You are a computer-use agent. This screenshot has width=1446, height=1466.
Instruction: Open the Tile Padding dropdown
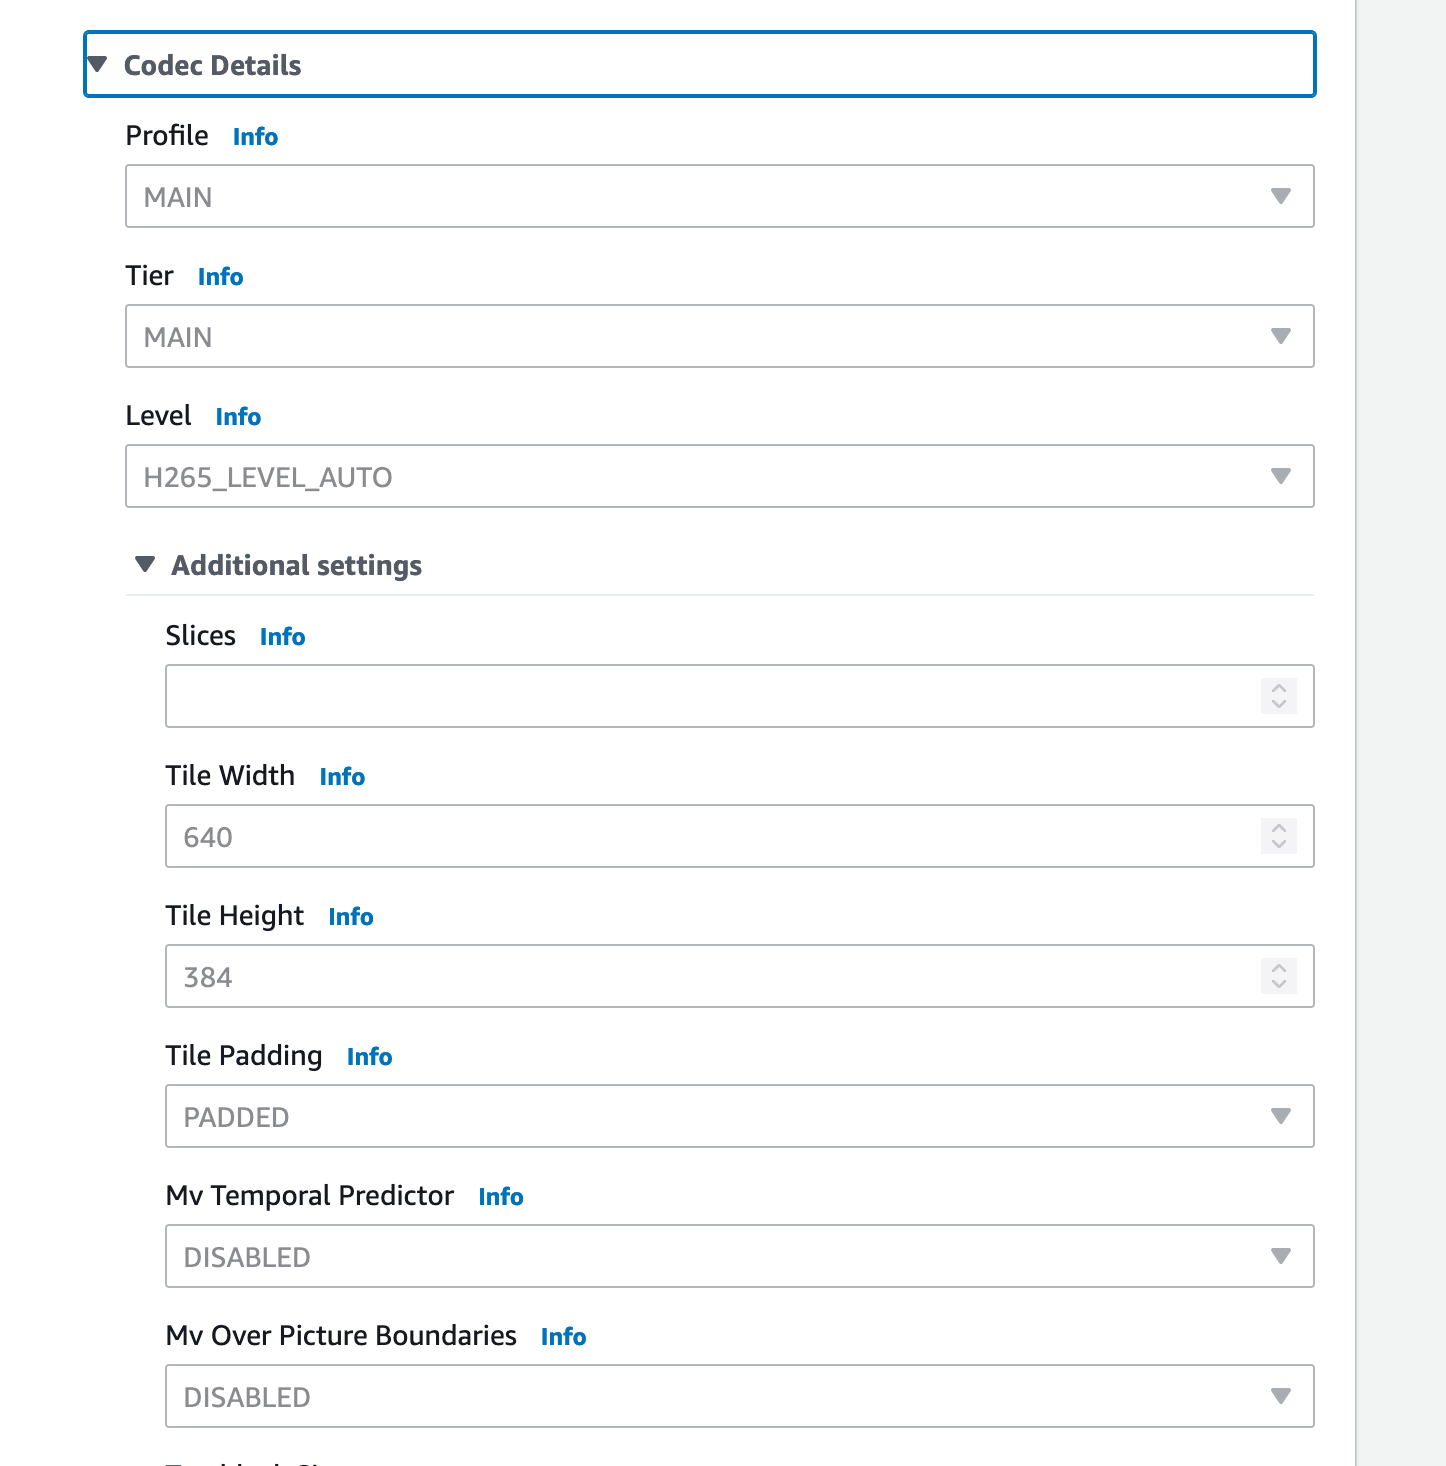(x=739, y=1116)
